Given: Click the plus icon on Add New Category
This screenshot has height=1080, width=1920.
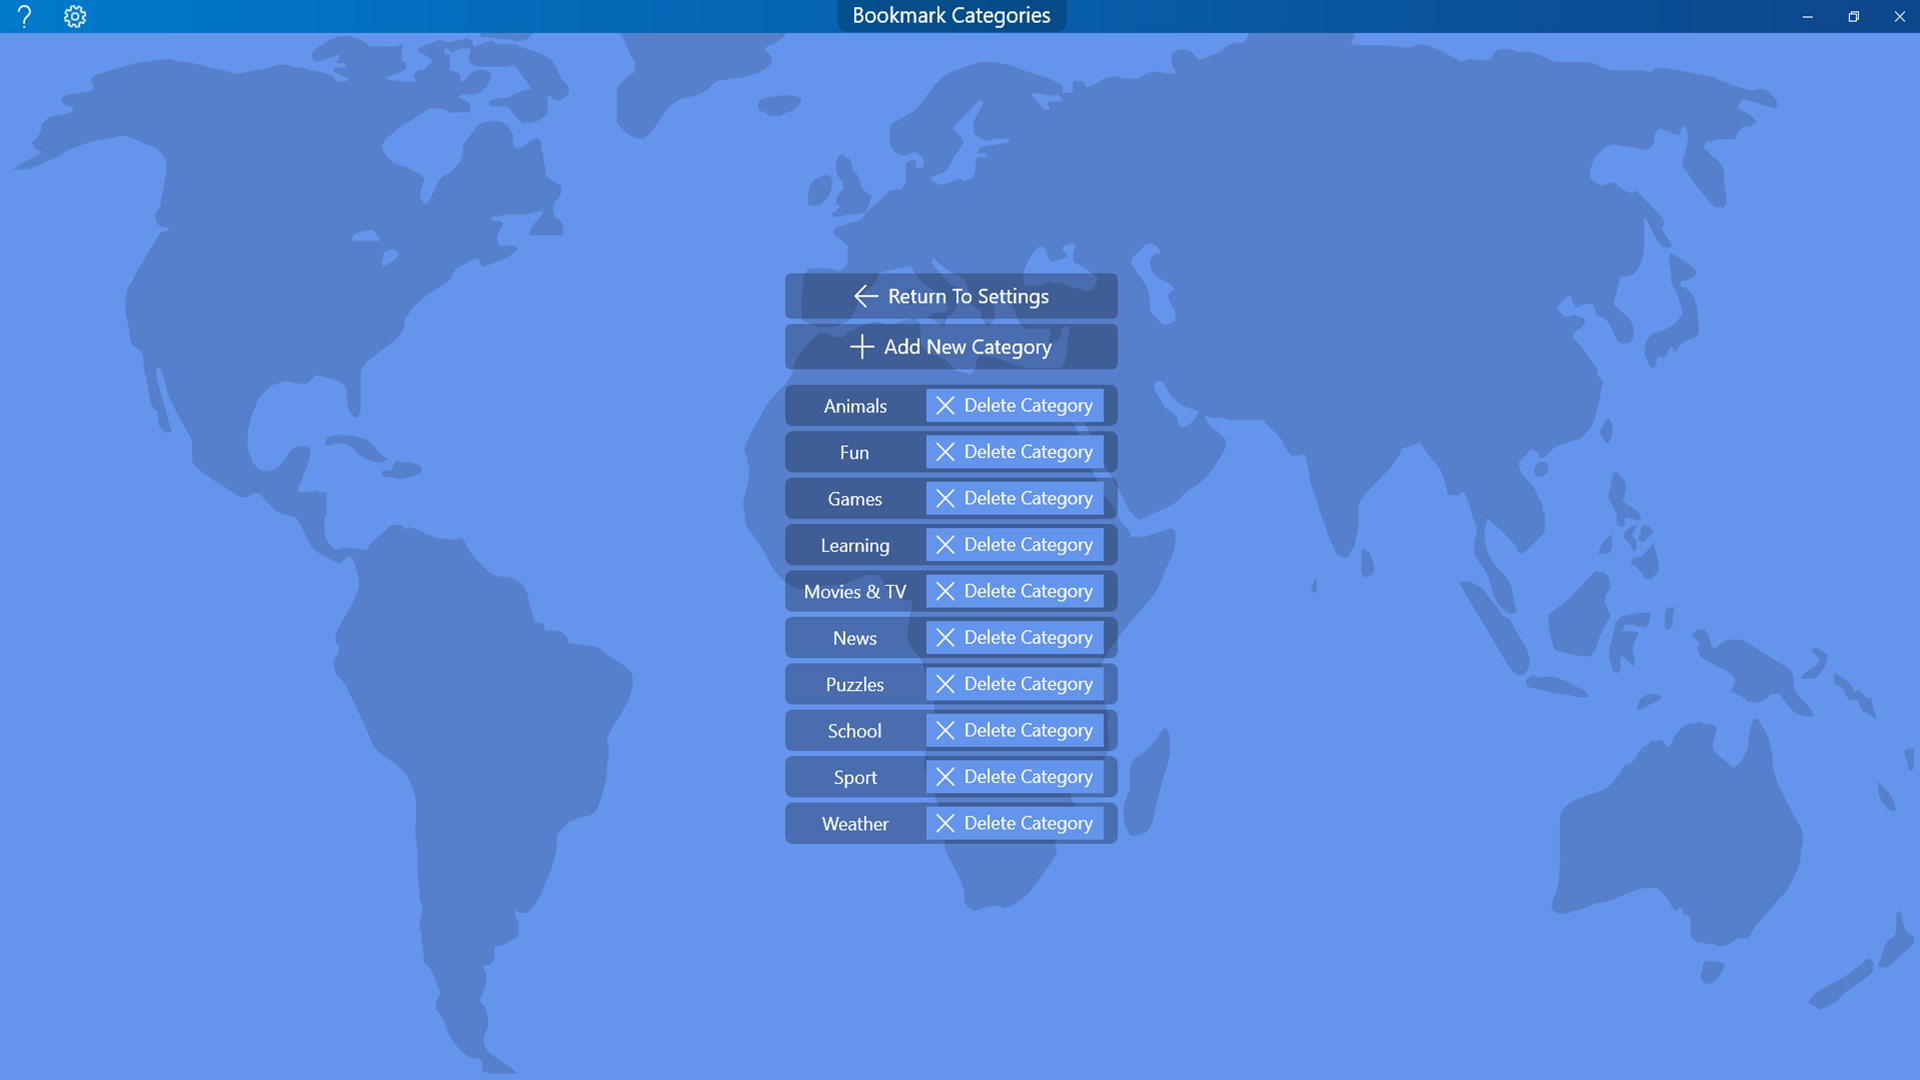Looking at the screenshot, I should point(861,347).
